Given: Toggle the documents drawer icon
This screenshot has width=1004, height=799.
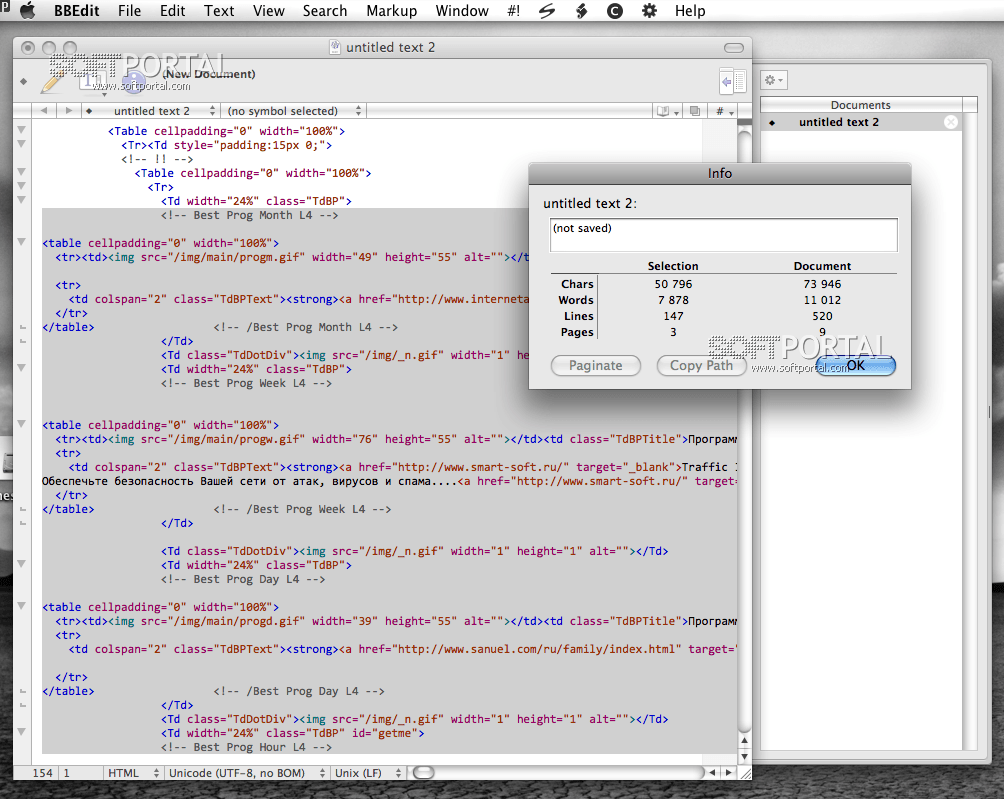Looking at the screenshot, I should click(733, 81).
